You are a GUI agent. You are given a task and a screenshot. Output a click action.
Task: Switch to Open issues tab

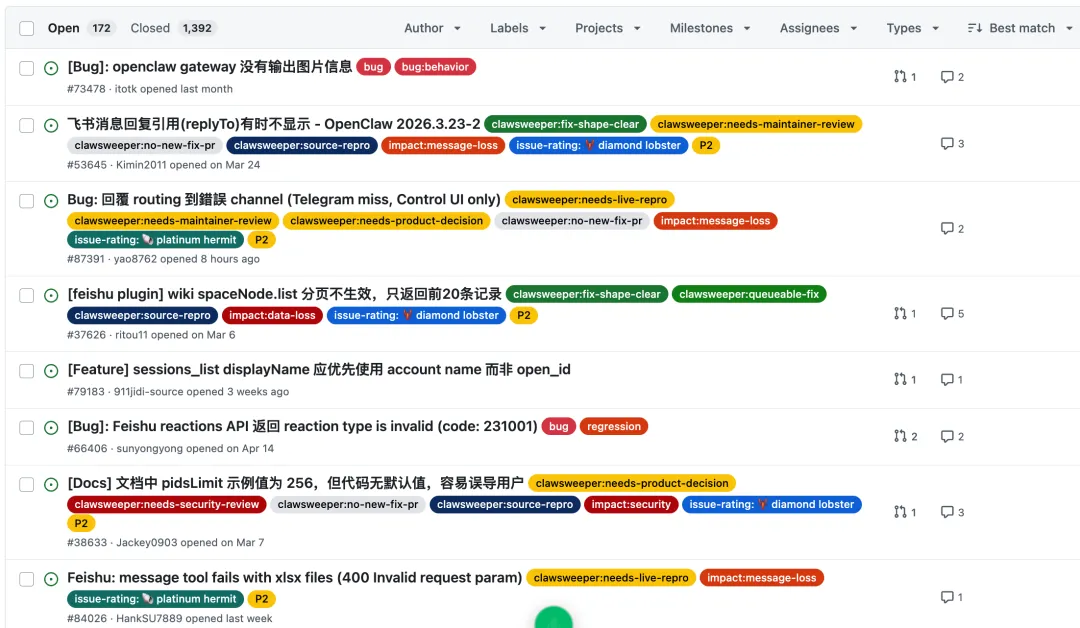[79, 28]
